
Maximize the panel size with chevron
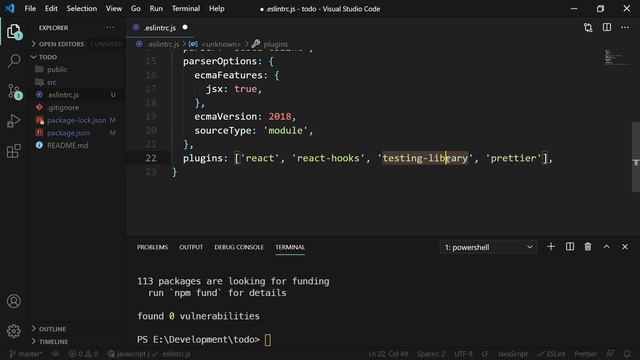click(607, 247)
